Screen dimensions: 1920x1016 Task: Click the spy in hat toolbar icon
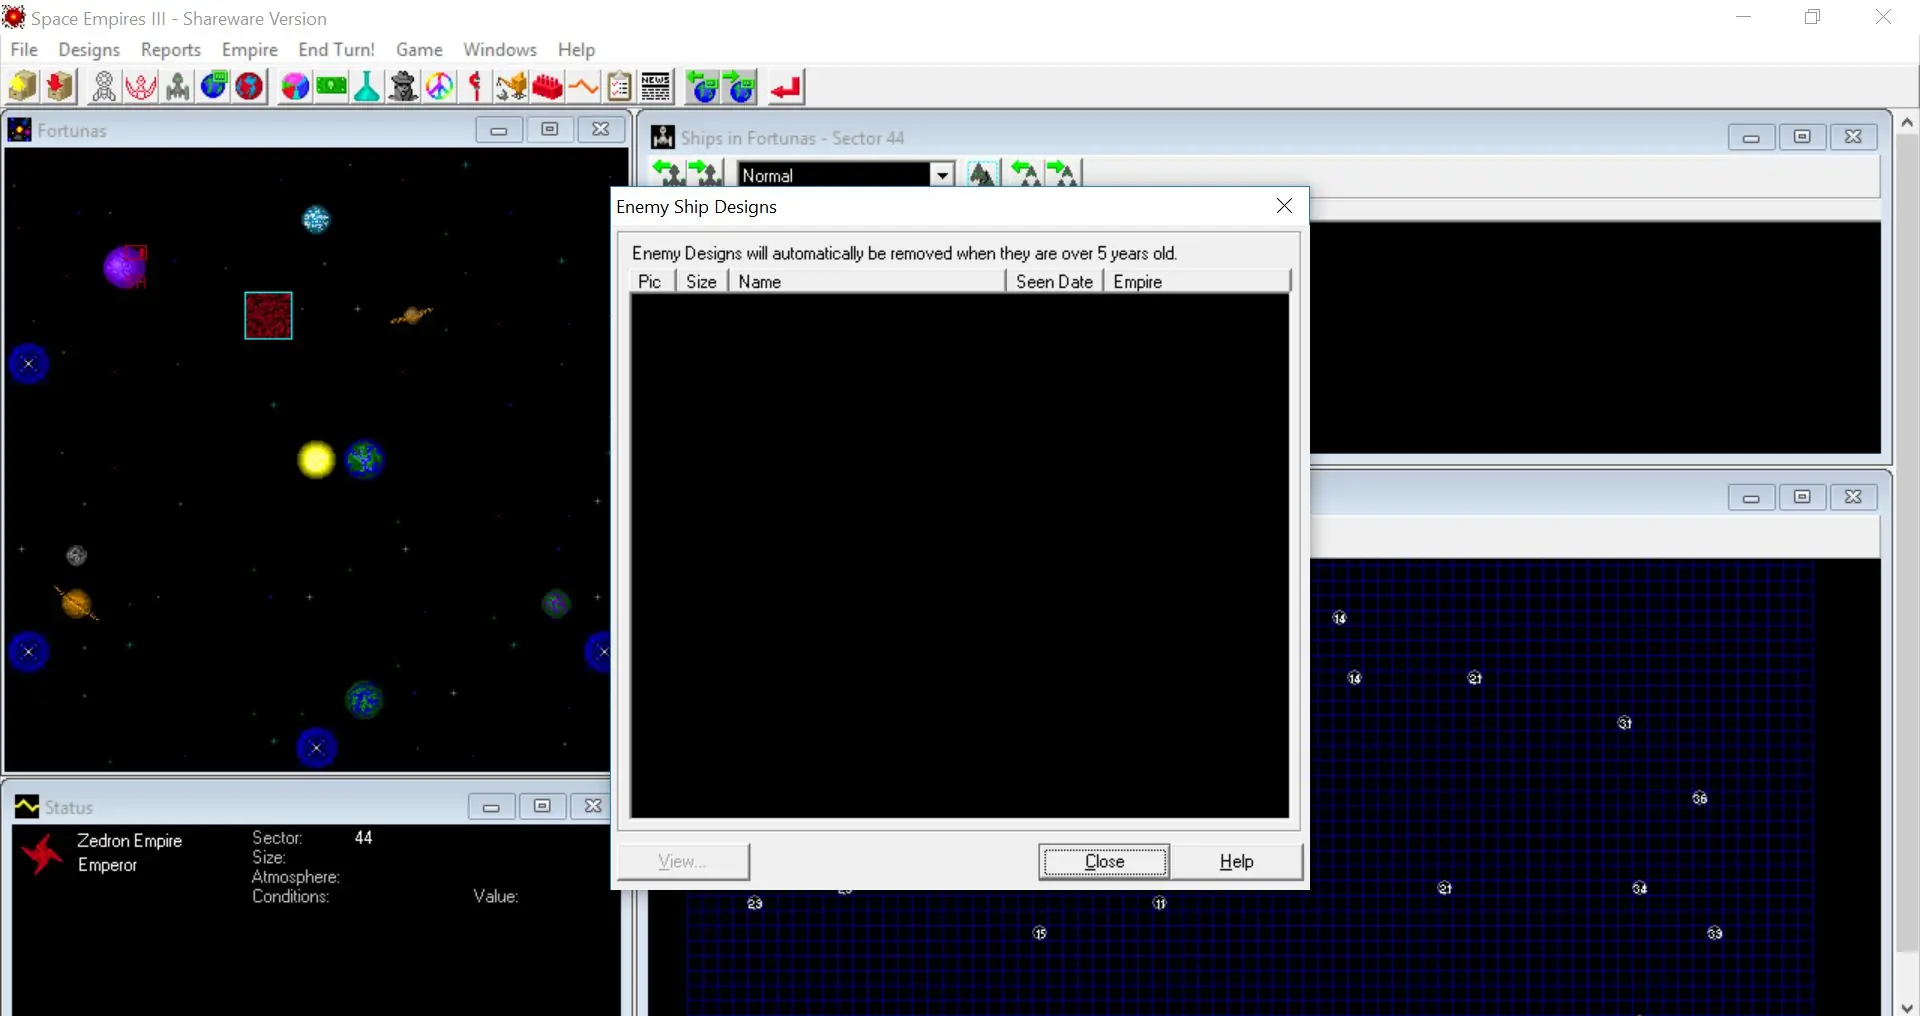[x=403, y=87]
